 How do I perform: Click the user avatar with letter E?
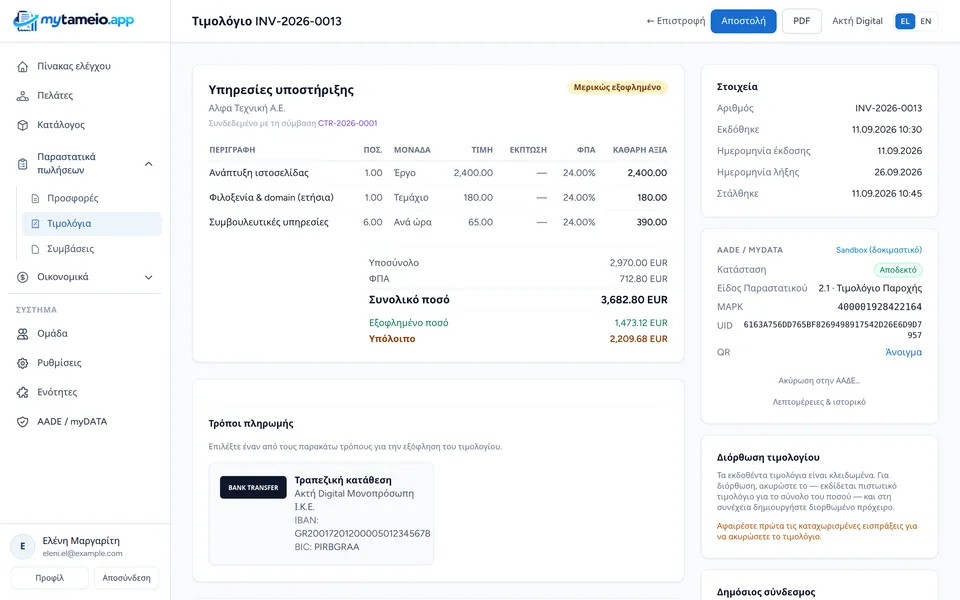coord(23,546)
